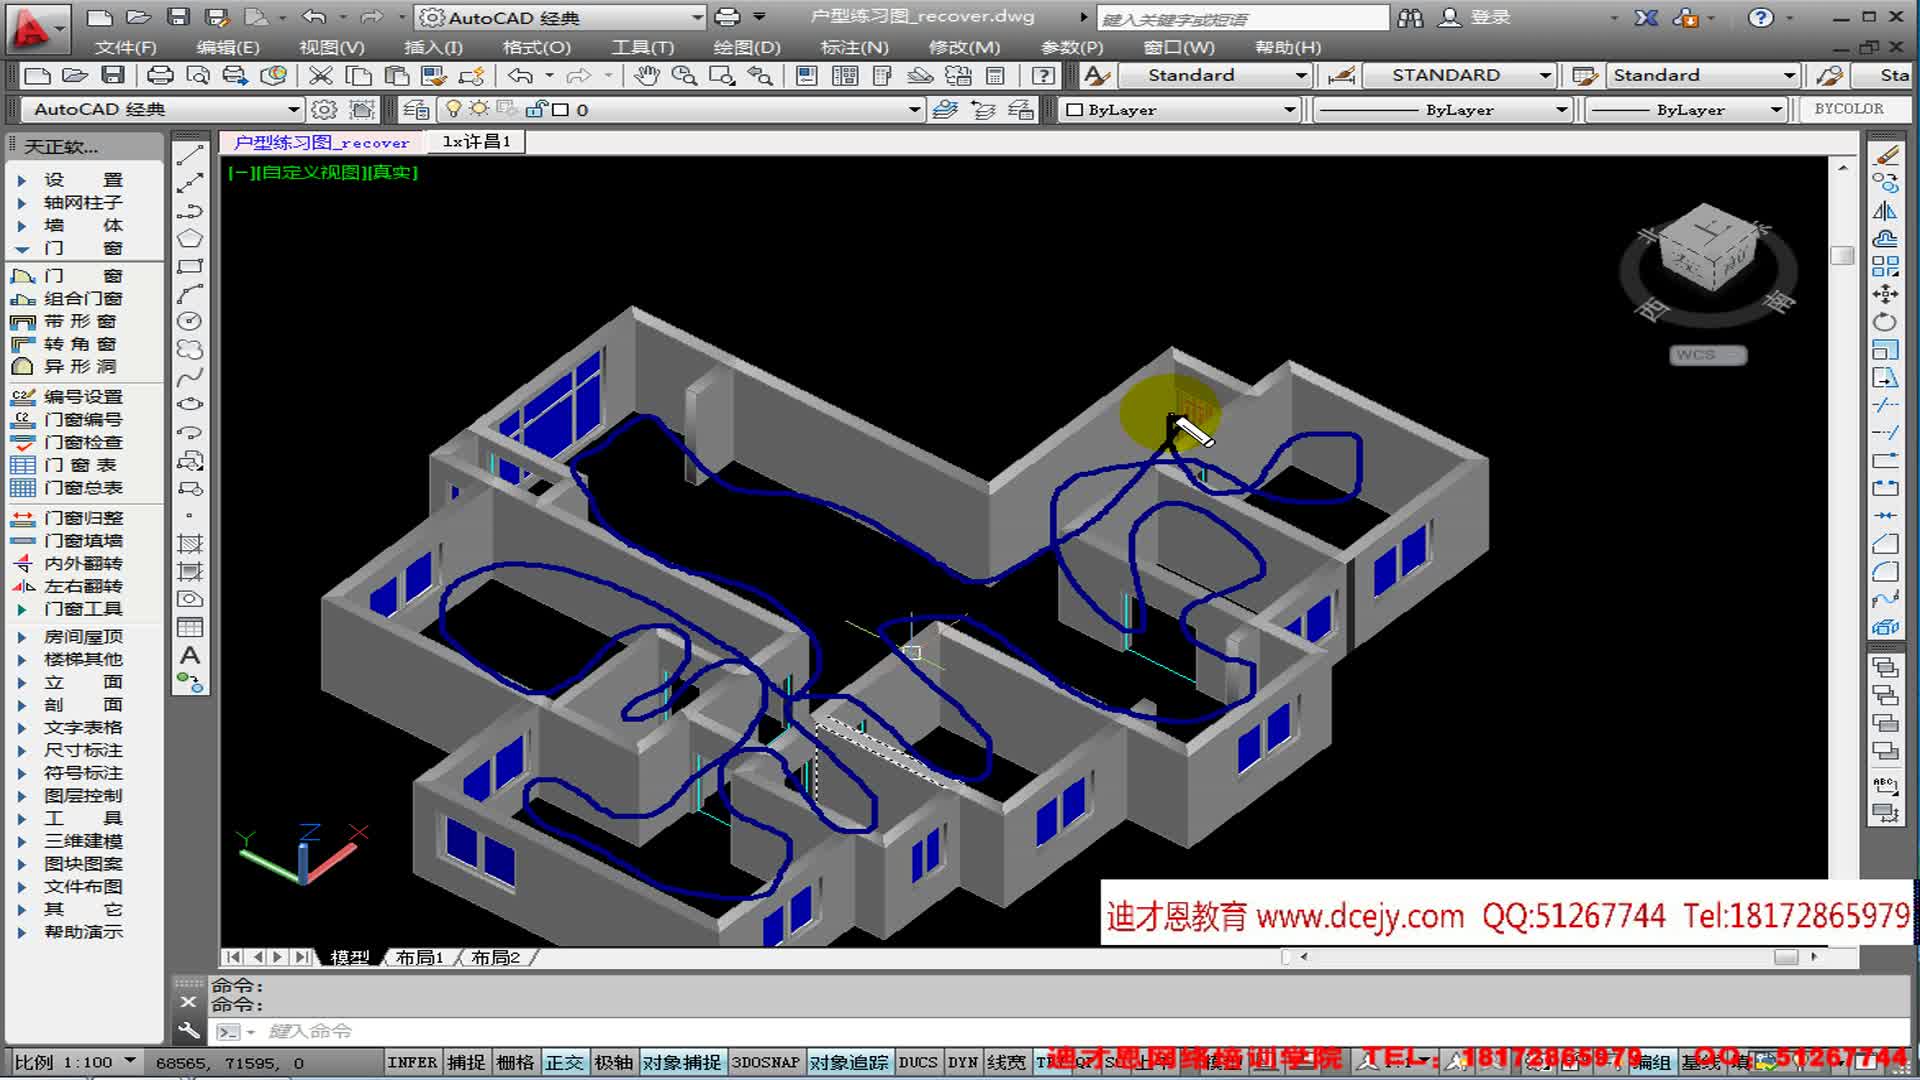Toggle 栅格 grid display

[x=515, y=1062]
